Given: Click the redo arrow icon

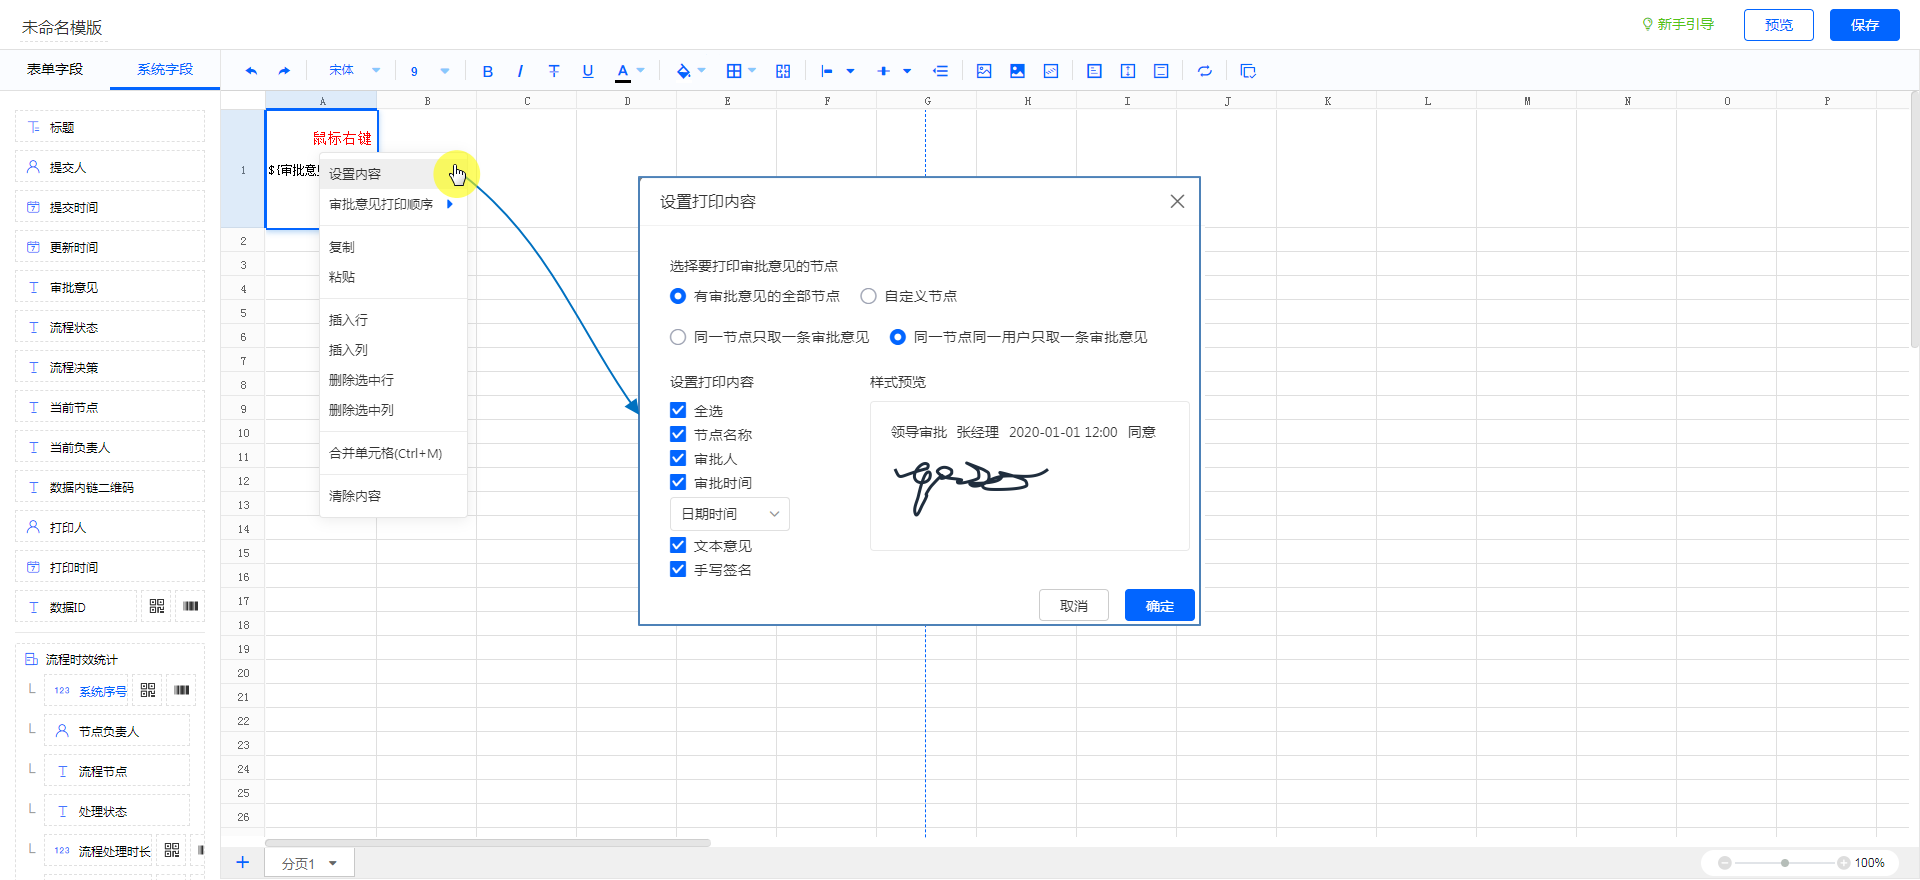Looking at the screenshot, I should tap(284, 71).
